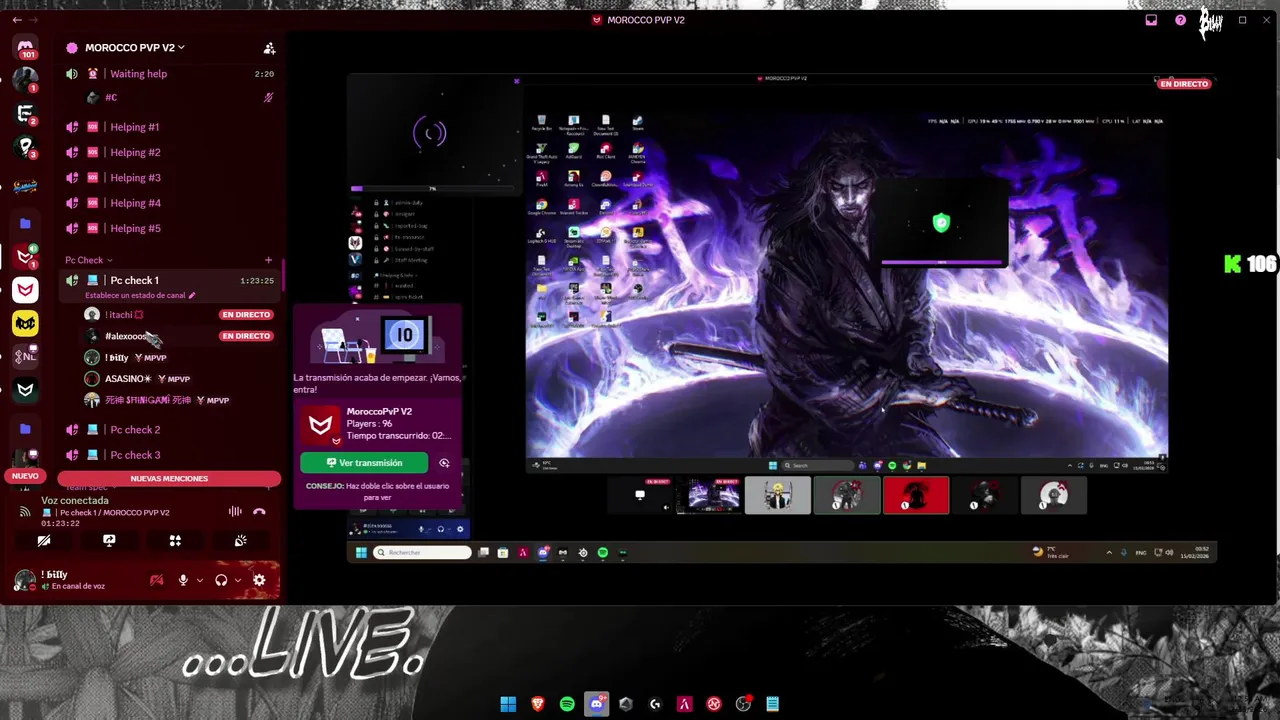Open Notepad from taskbar
This screenshot has height=720, width=1280.
(x=772, y=704)
